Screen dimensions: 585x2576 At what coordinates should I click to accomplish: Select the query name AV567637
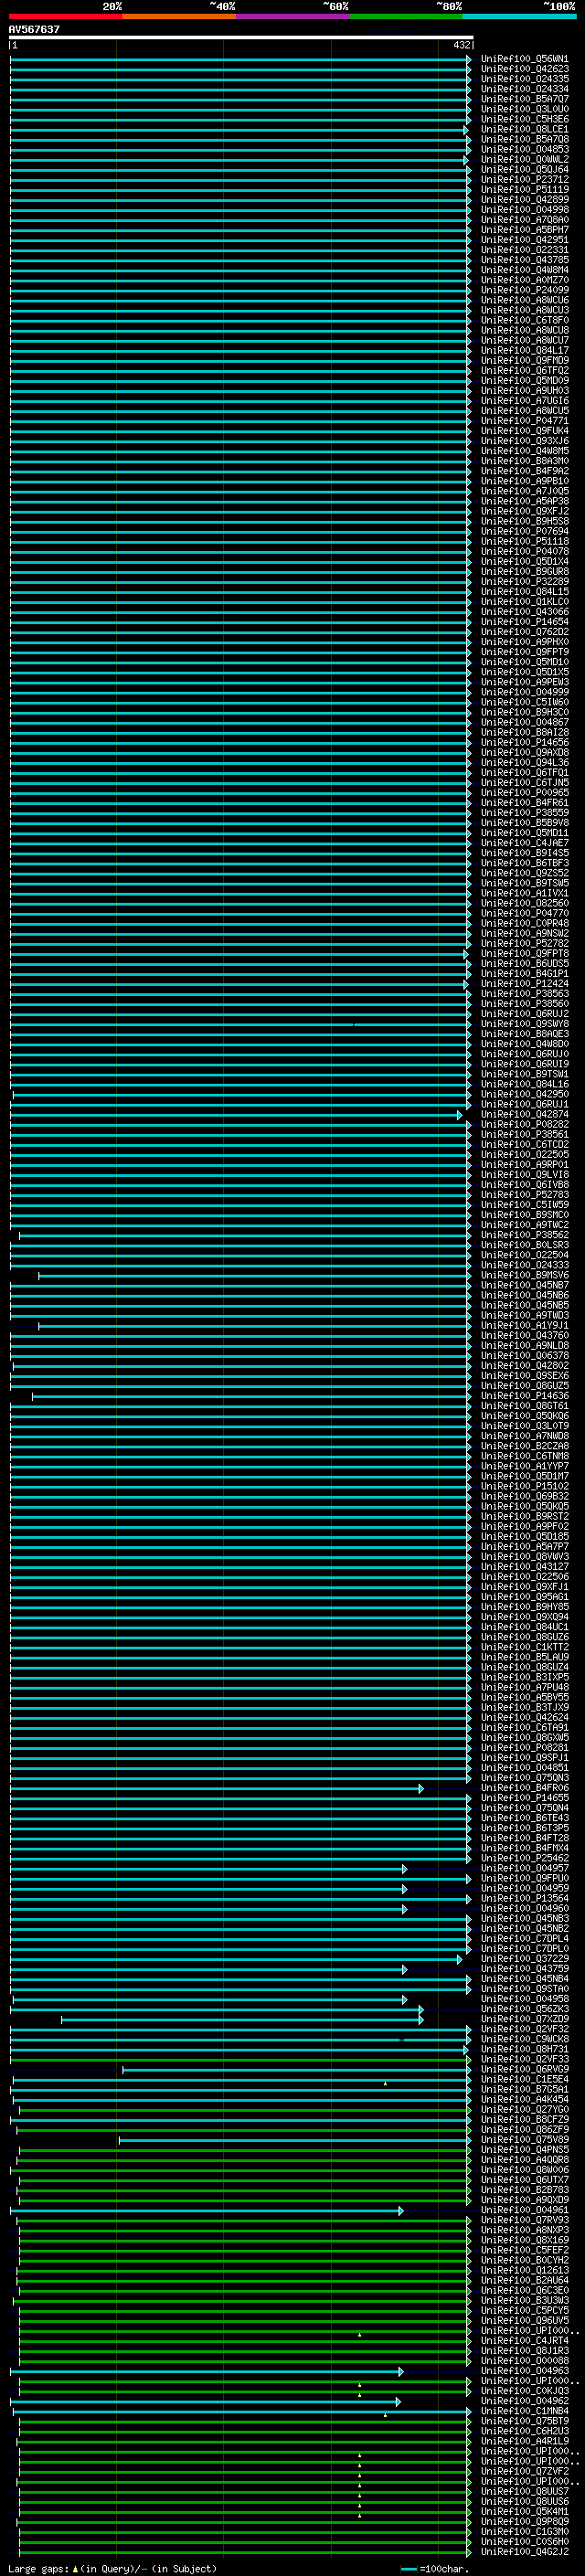point(34,29)
